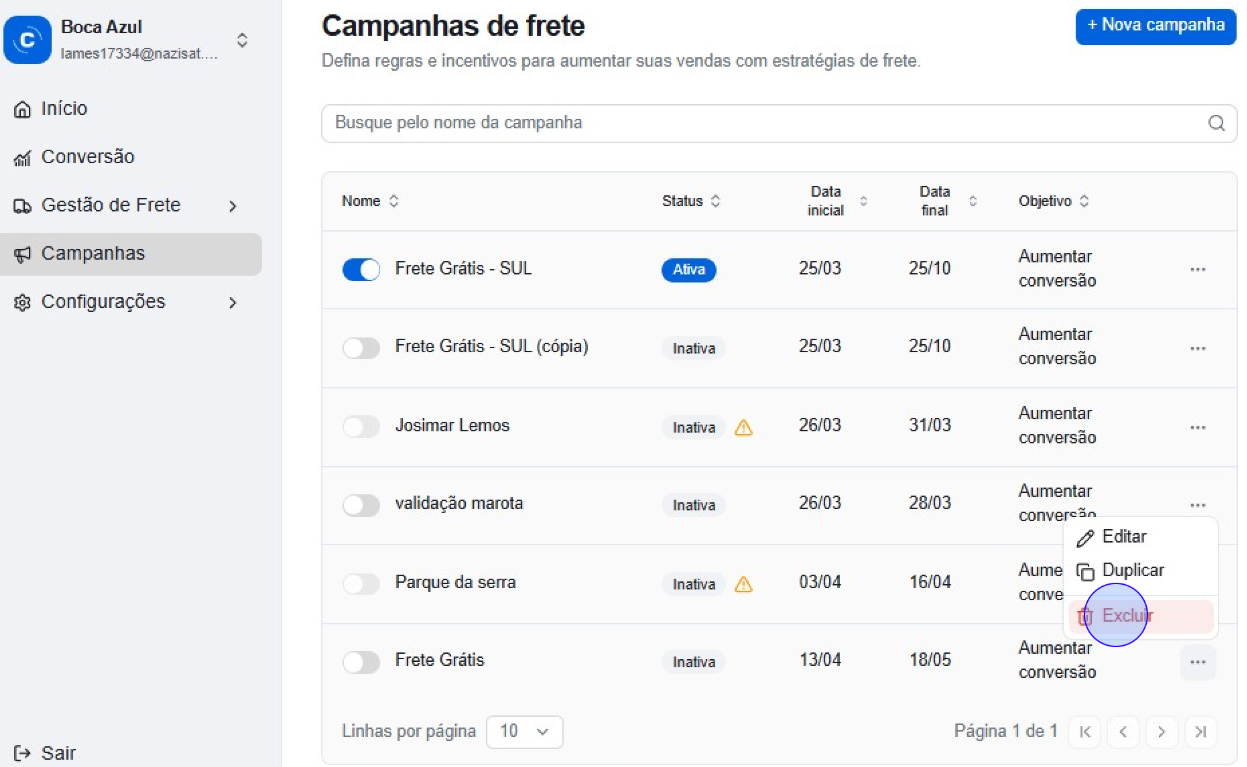The height and width of the screenshot is (767, 1247).
Task: Click the Boca Azul logo icon
Action: 27,40
